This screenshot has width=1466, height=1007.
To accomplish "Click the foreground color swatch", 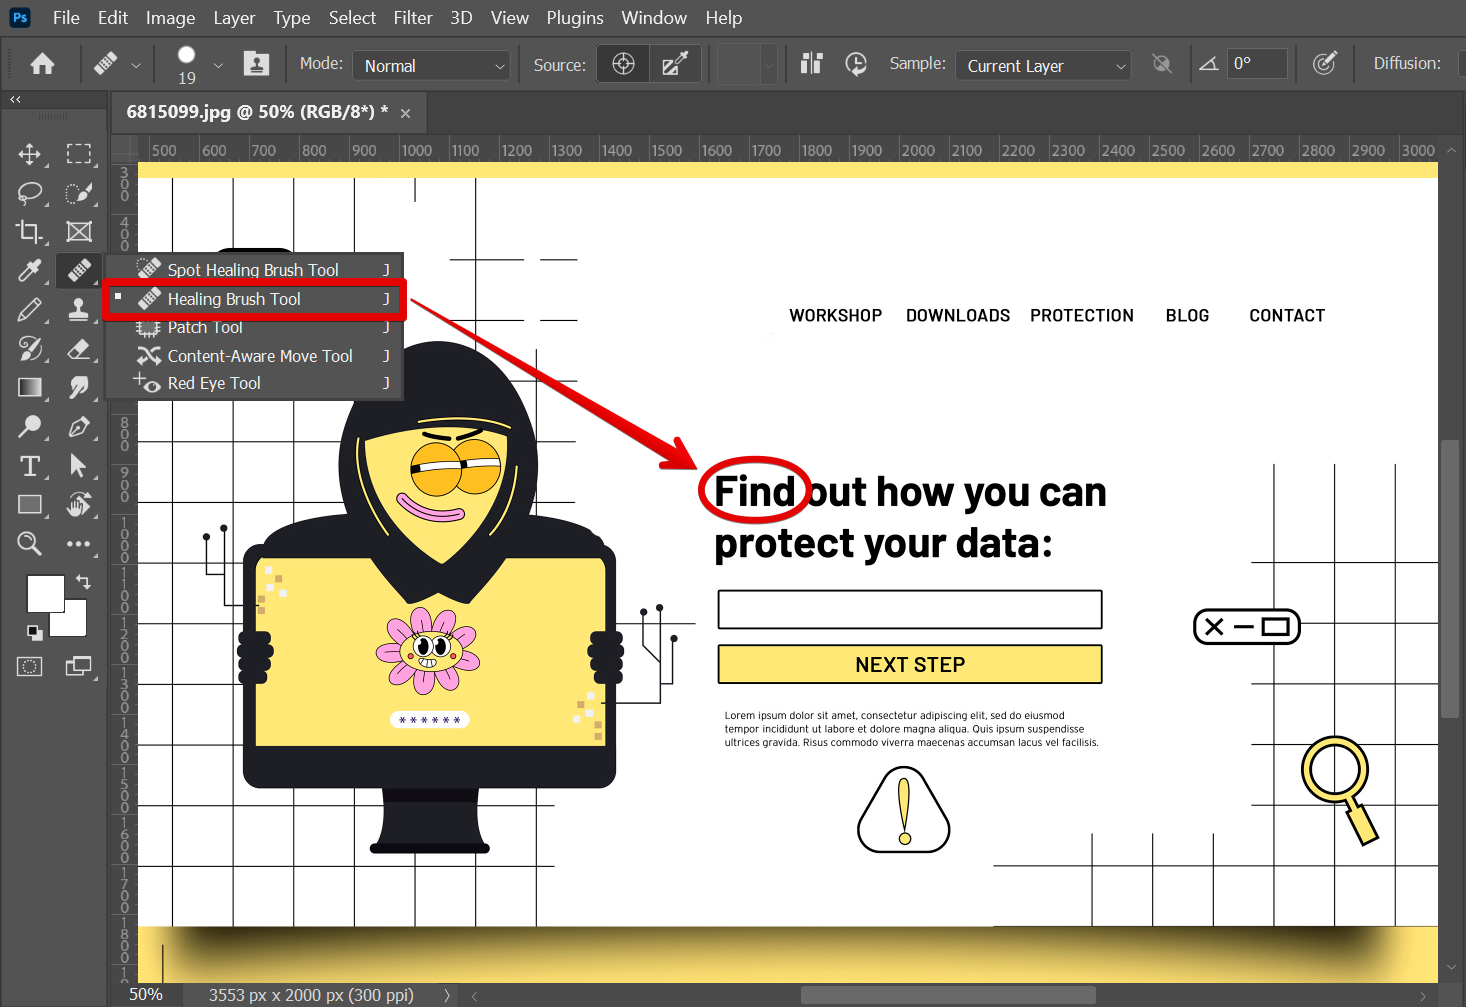I will pyautogui.click(x=43, y=592).
